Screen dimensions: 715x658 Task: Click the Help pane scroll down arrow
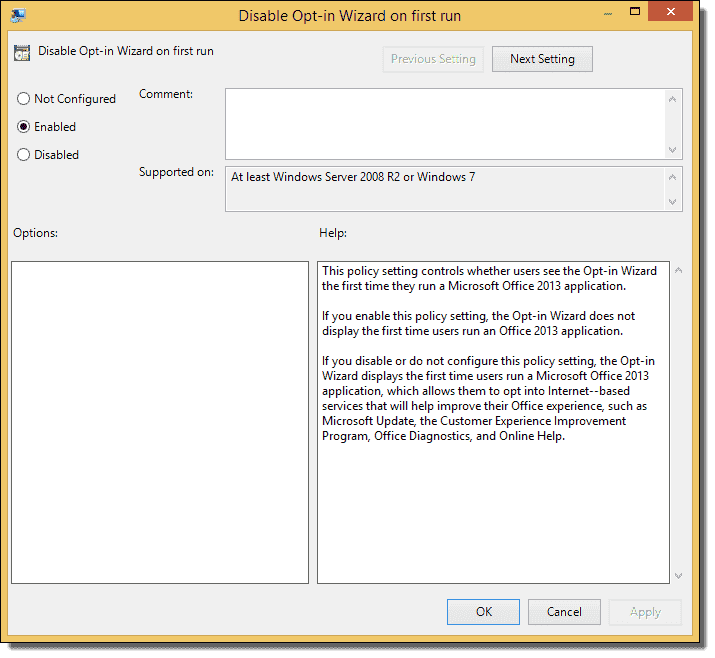(x=679, y=576)
